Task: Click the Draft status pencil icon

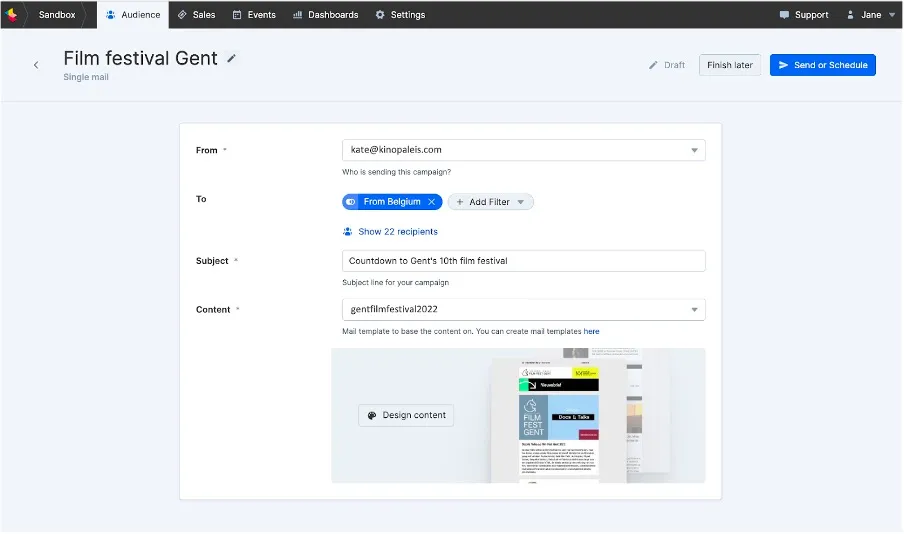Action: (653, 65)
